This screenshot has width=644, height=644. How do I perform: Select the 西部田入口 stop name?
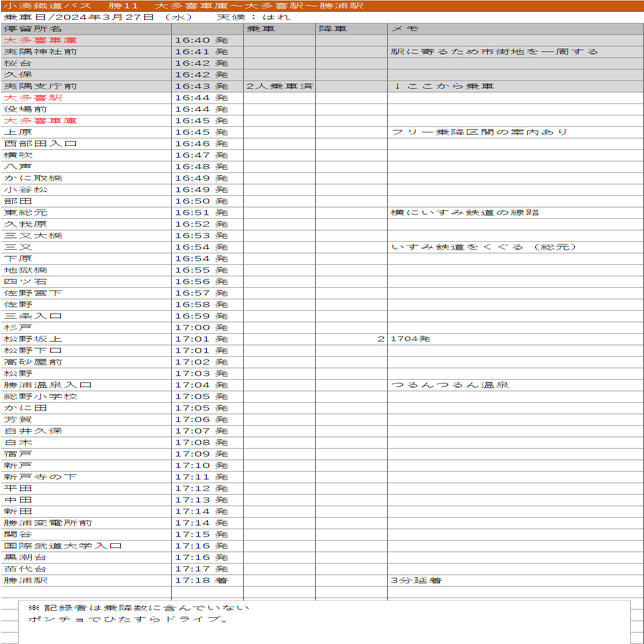pos(40,144)
